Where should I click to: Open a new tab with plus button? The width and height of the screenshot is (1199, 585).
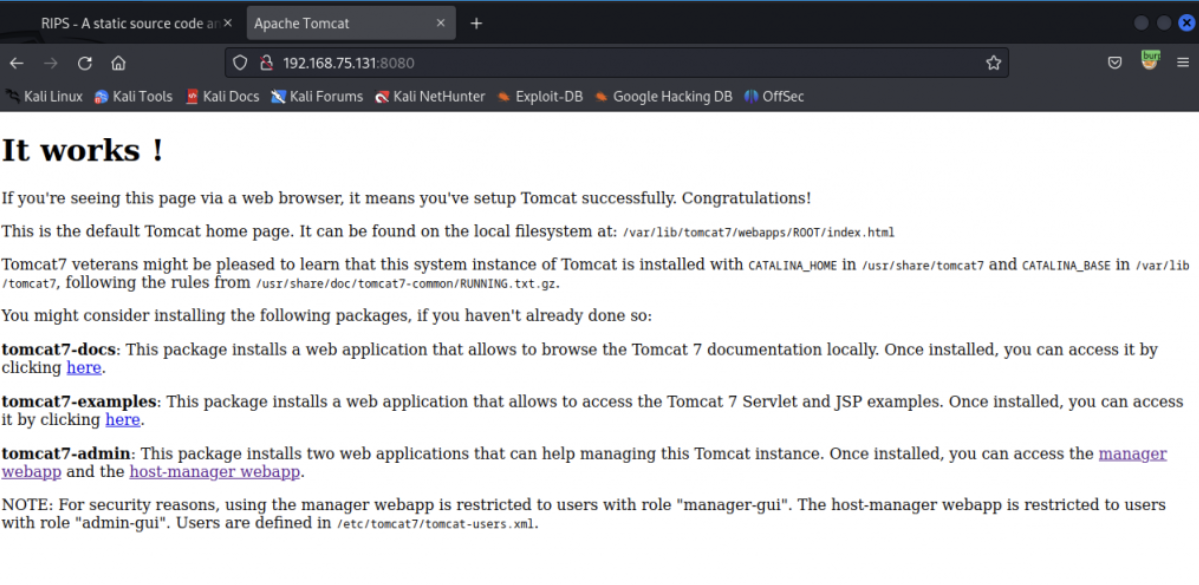476,24
